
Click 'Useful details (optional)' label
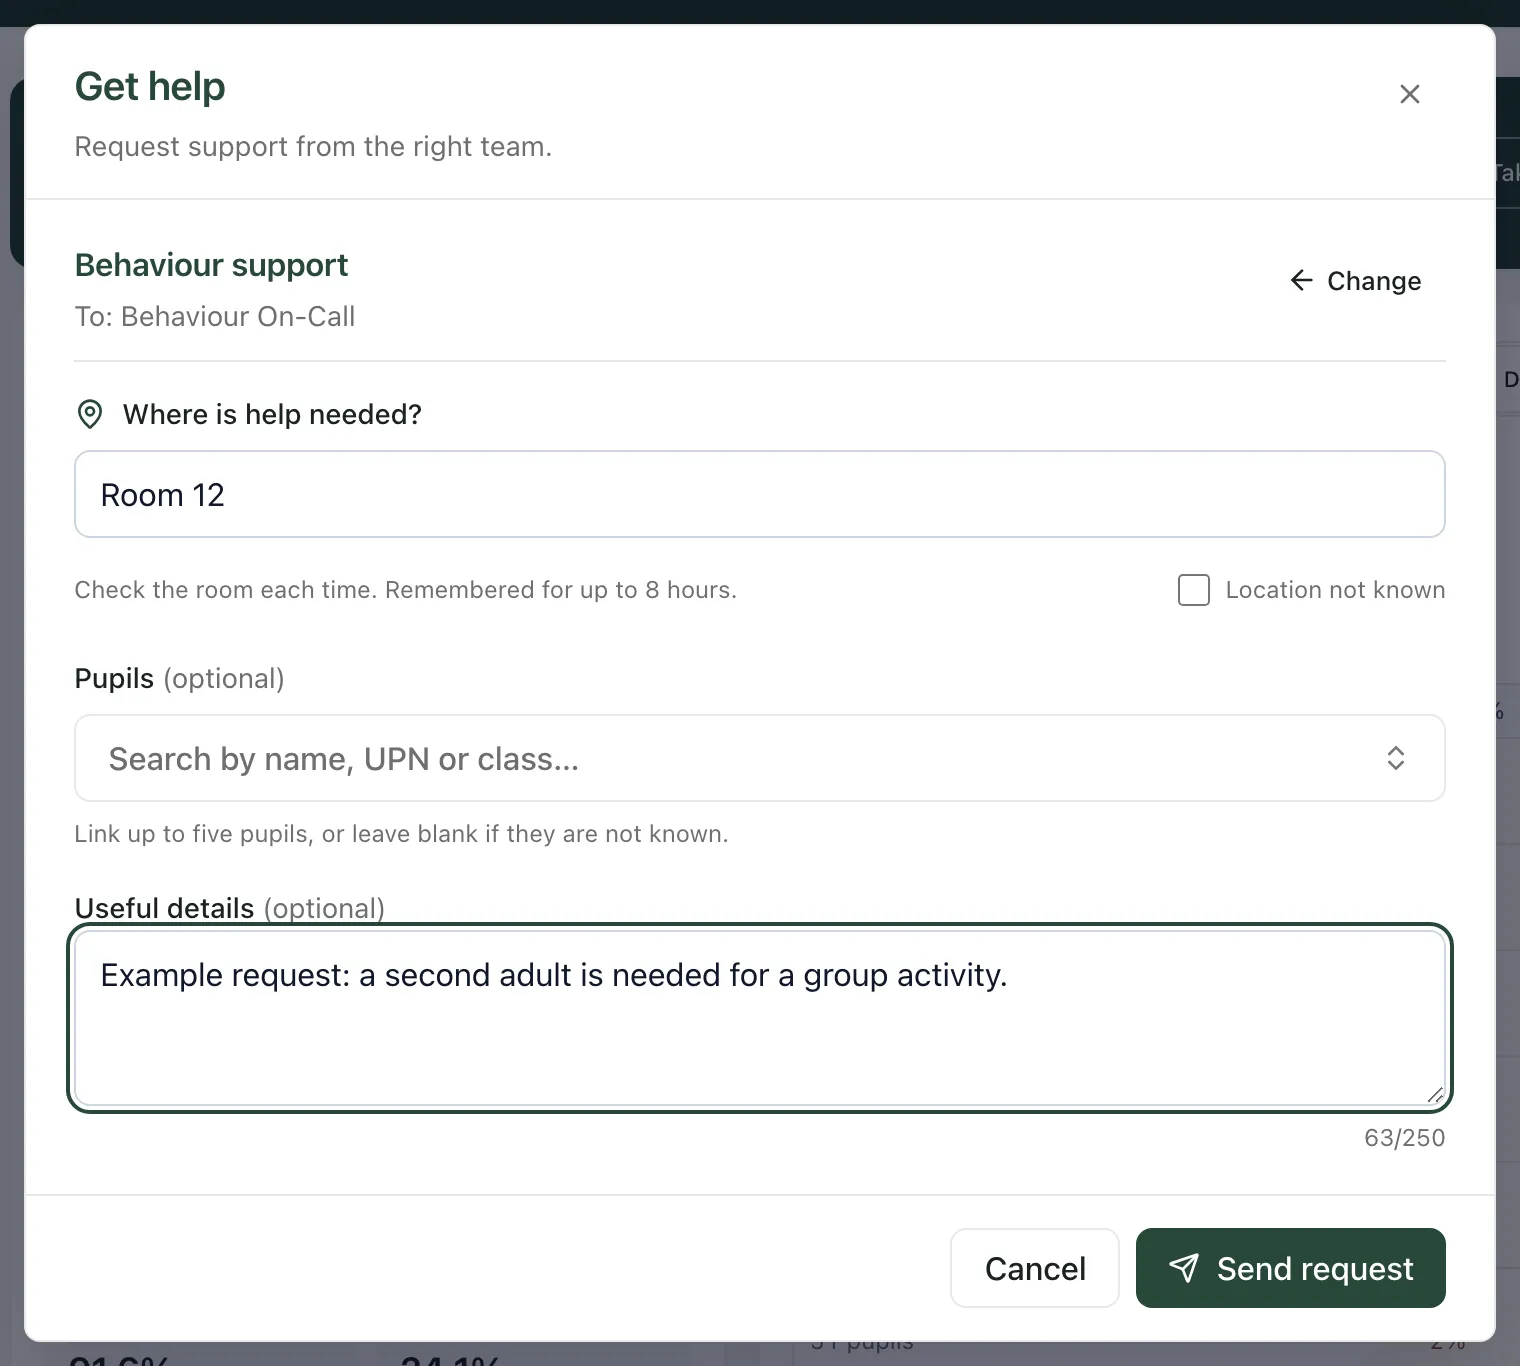coord(229,908)
